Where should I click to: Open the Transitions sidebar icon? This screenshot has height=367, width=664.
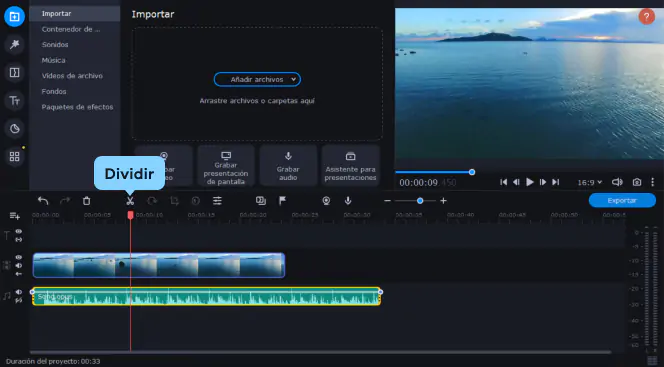pyautogui.click(x=14, y=72)
